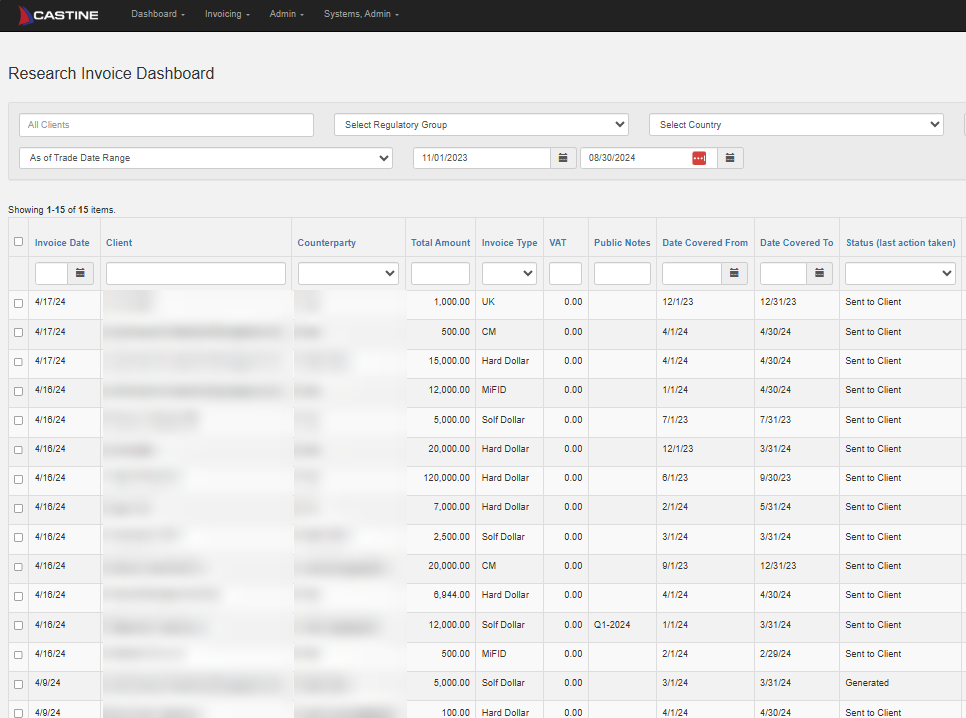
Task: Sort by Date Covered From column
Action: tap(705, 243)
